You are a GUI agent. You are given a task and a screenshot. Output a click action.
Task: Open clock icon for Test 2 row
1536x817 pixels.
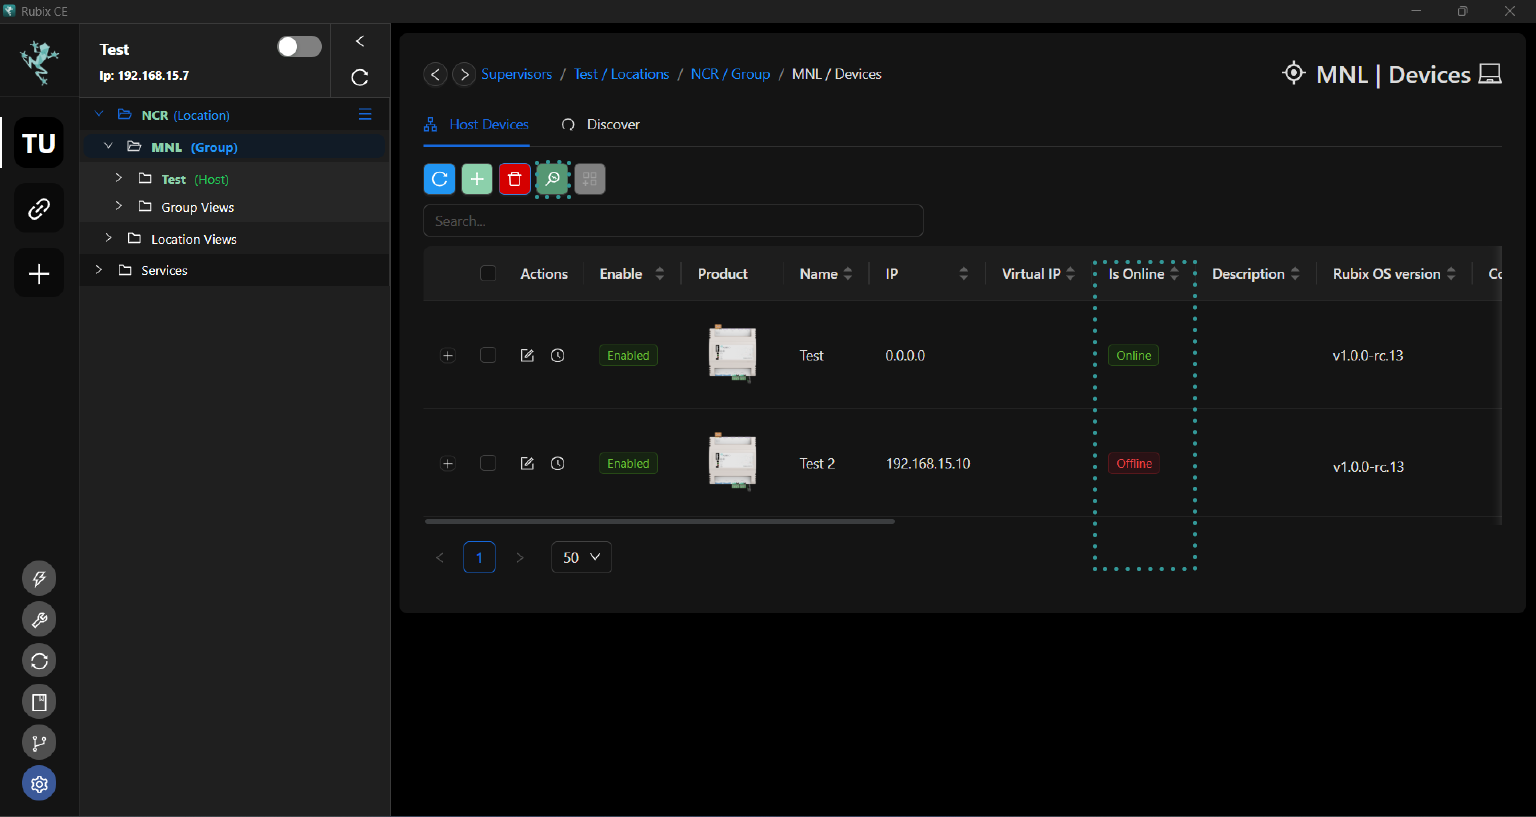tap(558, 463)
